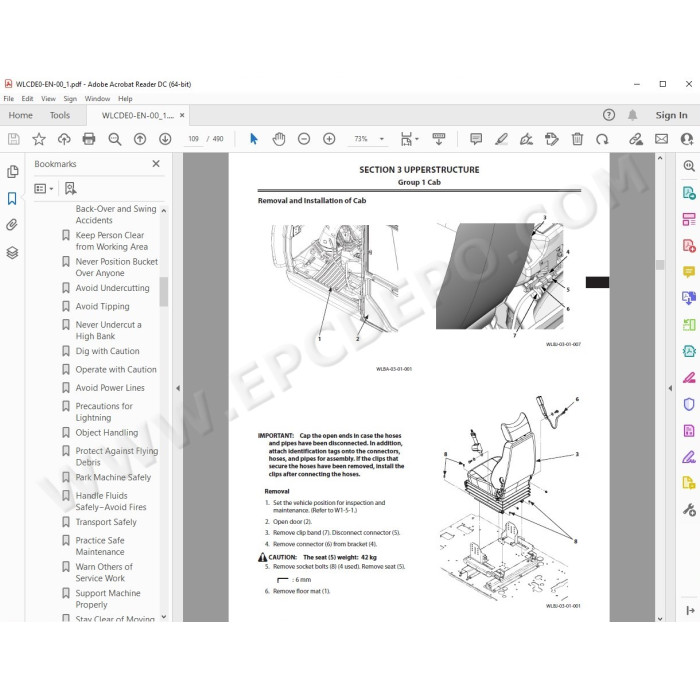The image size is (700, 700).
Task: Choose the Selection arrow tool
Action: click(x=254, y=139)
